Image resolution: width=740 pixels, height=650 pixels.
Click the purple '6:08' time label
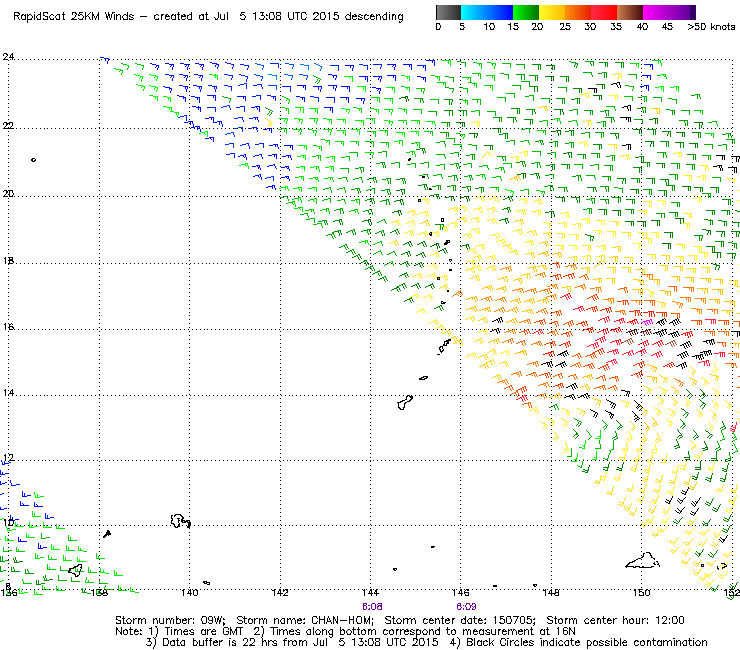click(x=372, y=607)
